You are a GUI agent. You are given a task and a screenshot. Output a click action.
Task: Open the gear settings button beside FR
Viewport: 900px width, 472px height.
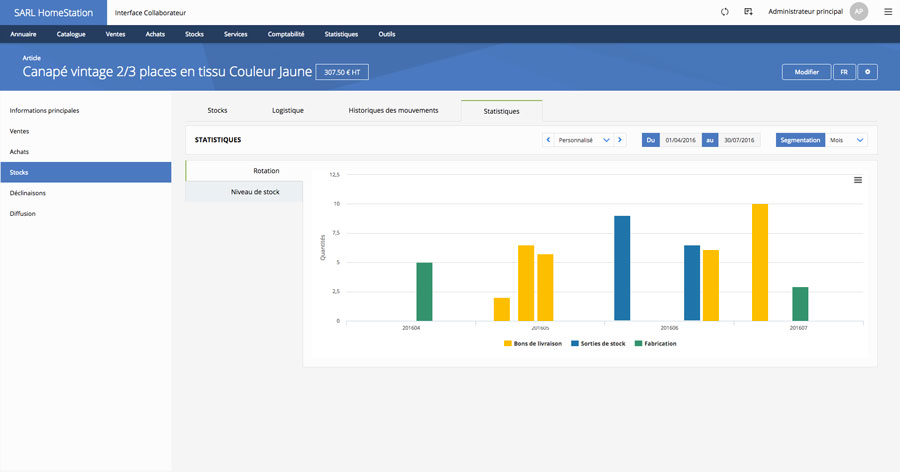click(867, 72)
